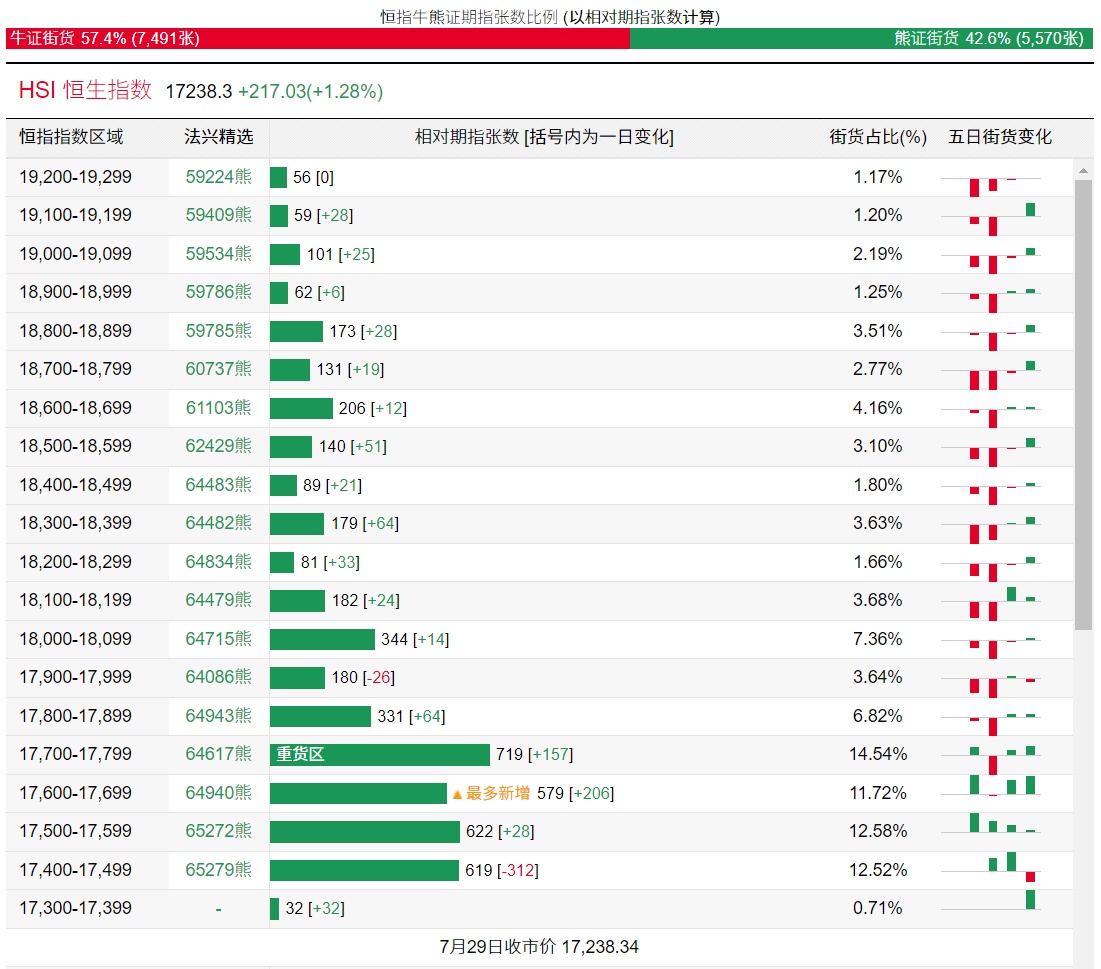Click the 街货占比(%) column header

pyautogui.click(x=878, y=138)
